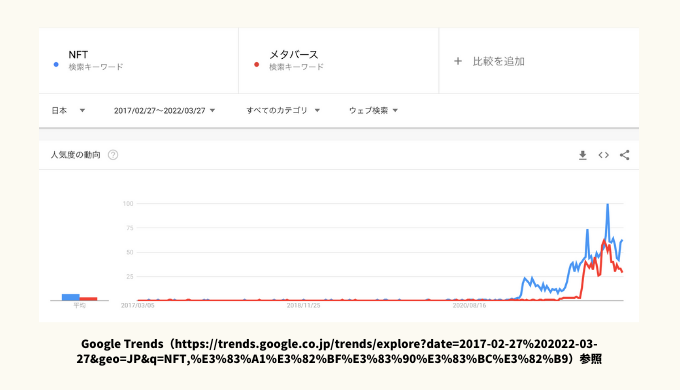Viewport: 680px width, 390px height.
Task: Open the date range 2017/02/27～2022/03/27 dropdown
Action: [x=164, y=111]
